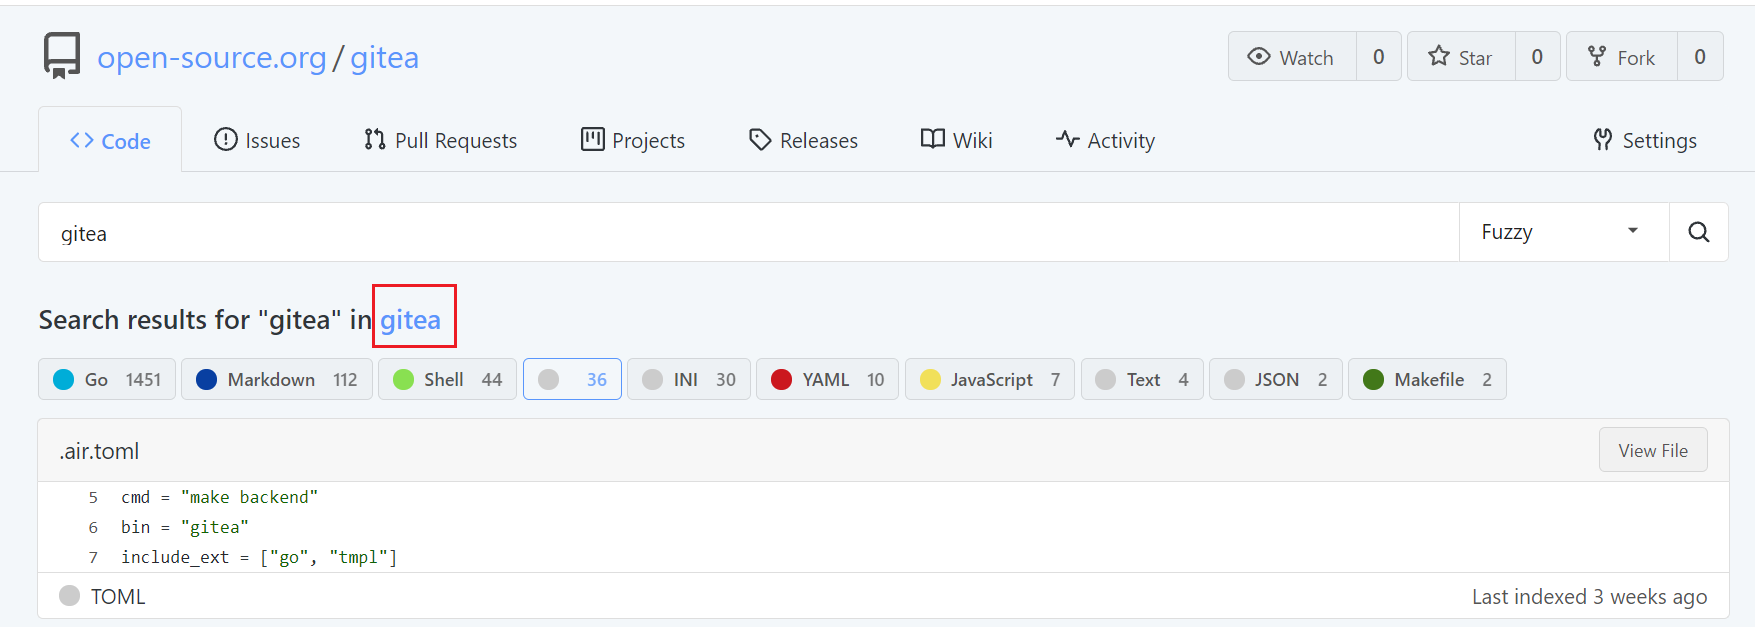Screen dimensions: 1755x627
Task: Open the Wiki tab
Action: [957, 140]
